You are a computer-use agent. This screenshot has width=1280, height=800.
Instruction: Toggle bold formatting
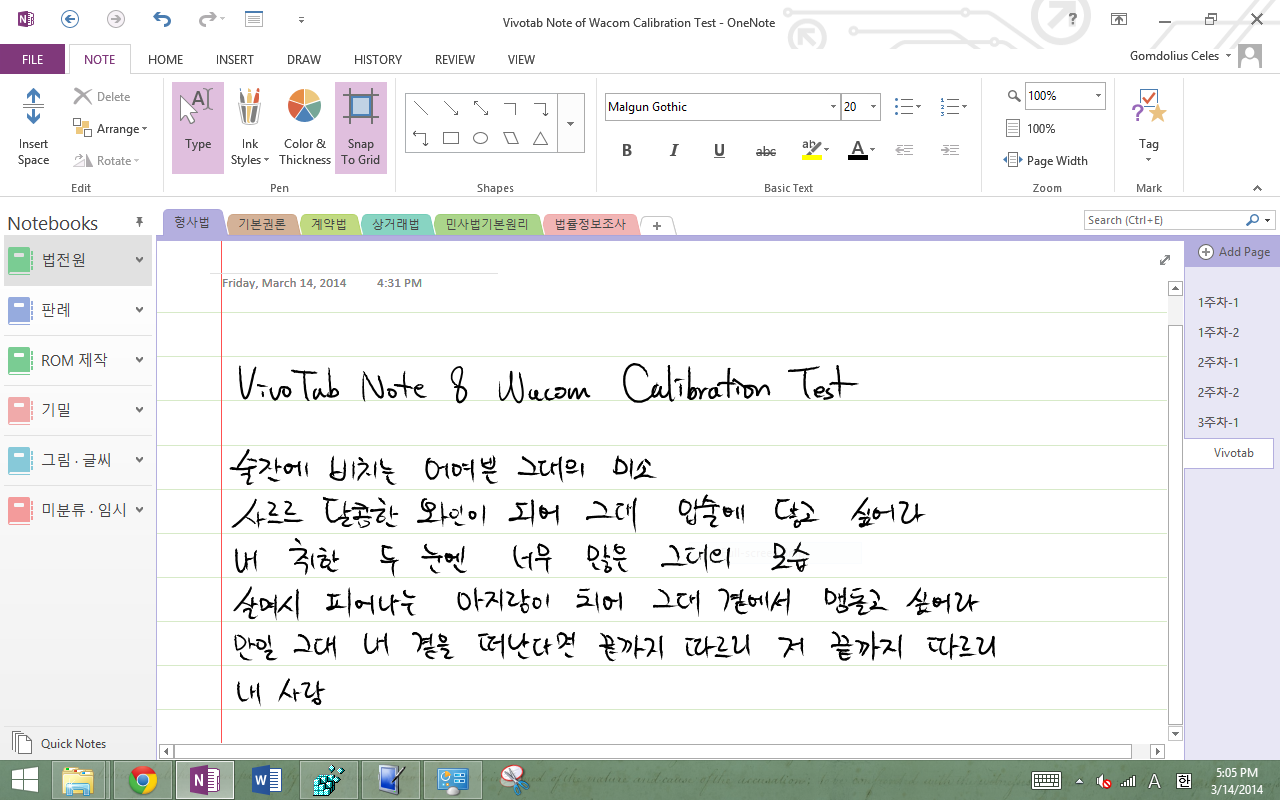tap(627, 151)
